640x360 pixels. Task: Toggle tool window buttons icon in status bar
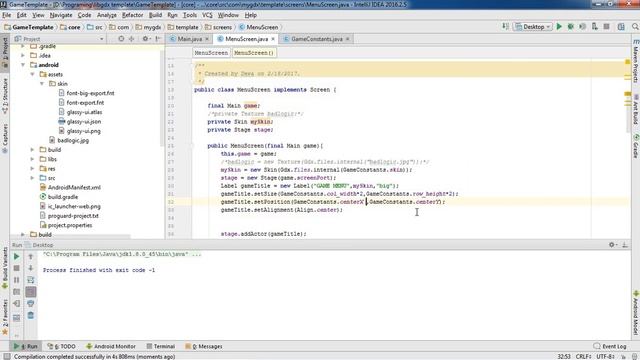click(x=7, y=356)
